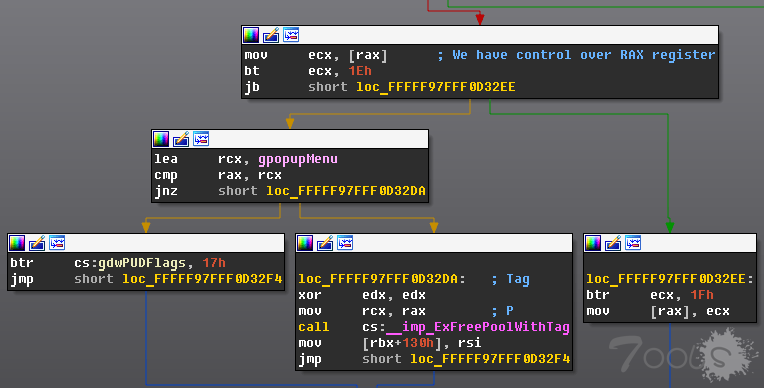
Task: Click color icon in ExFreePoolWithTag node
Action: click(305, 243)
